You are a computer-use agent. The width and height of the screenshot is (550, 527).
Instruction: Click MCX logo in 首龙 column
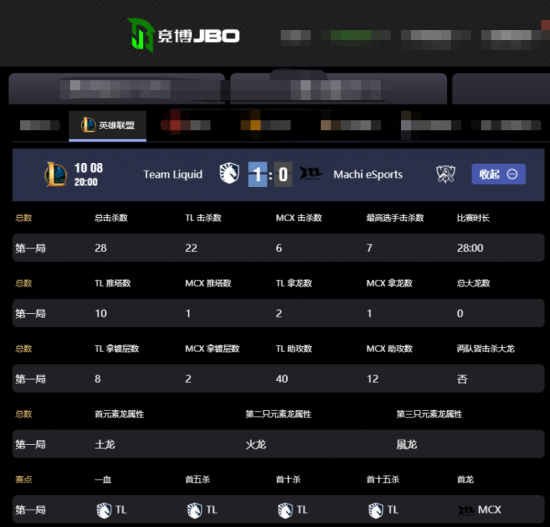coord(466,510)
